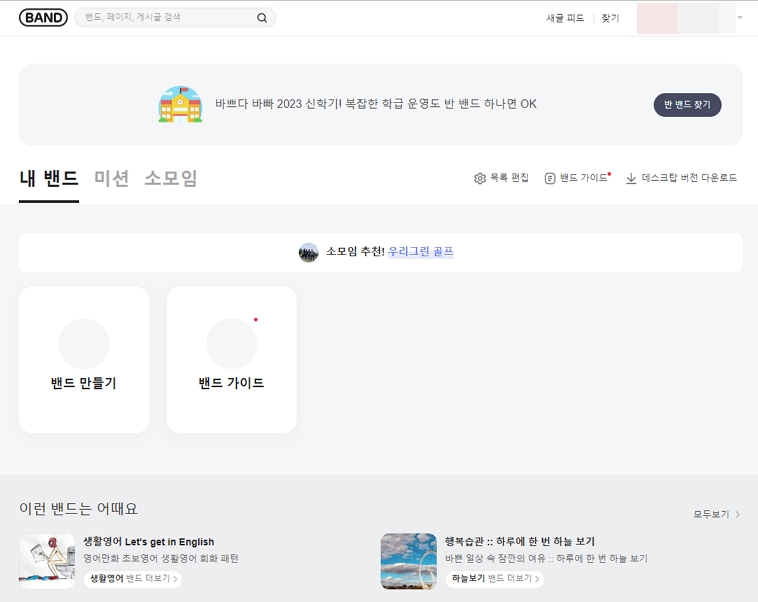Select the 내 밴드 tab
This screenshot has width=758, height=602.
click(49, 178)
